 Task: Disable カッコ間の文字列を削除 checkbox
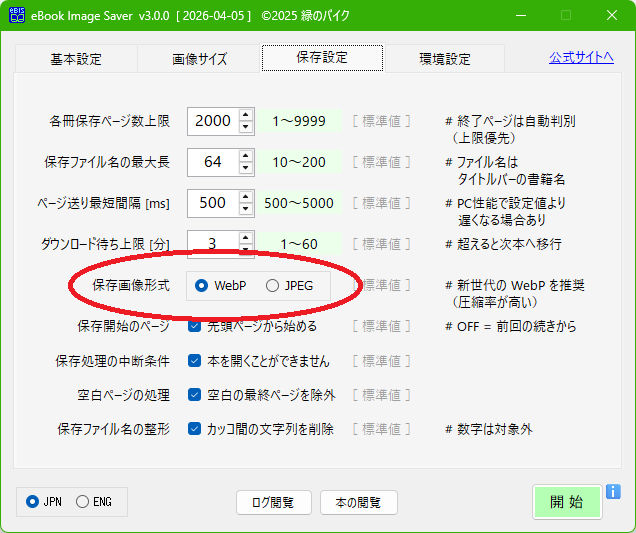click(x=195, y=429)
